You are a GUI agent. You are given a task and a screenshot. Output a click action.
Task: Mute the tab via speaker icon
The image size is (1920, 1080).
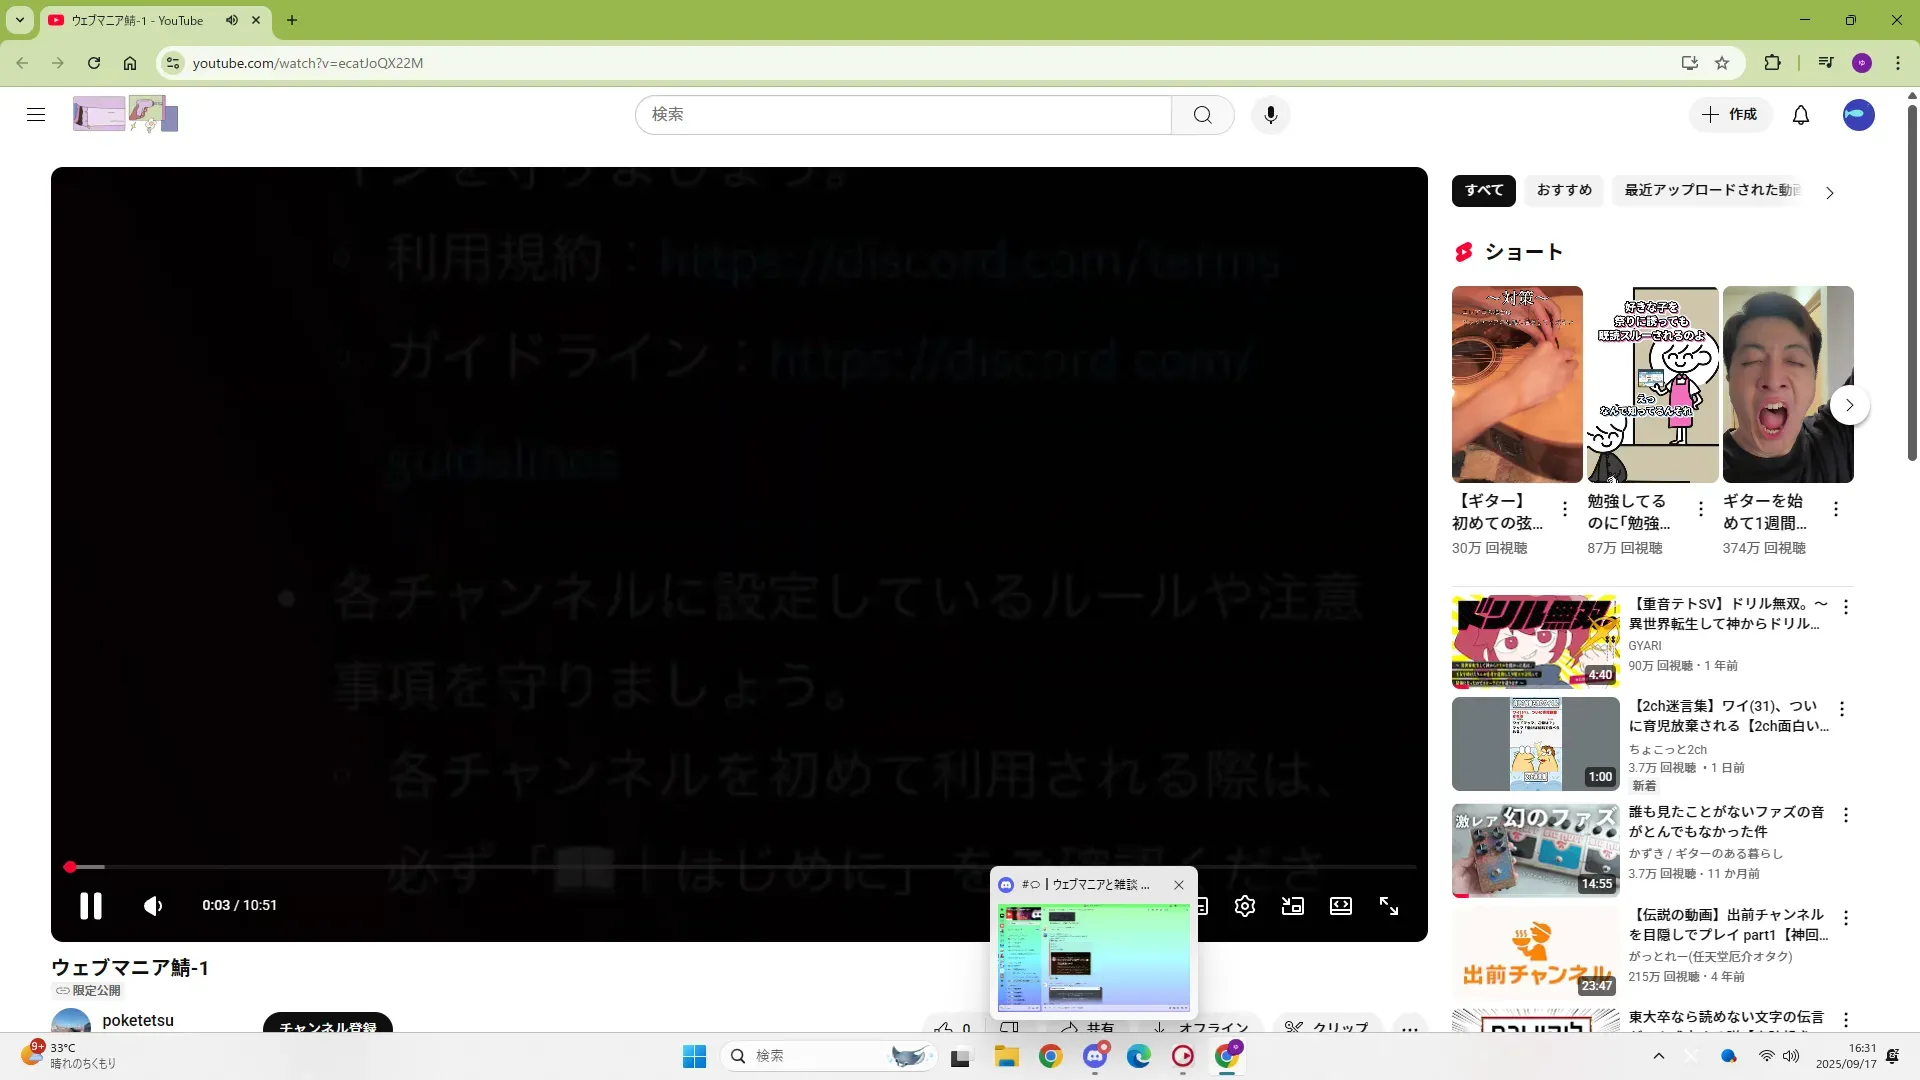pos(232,20)
